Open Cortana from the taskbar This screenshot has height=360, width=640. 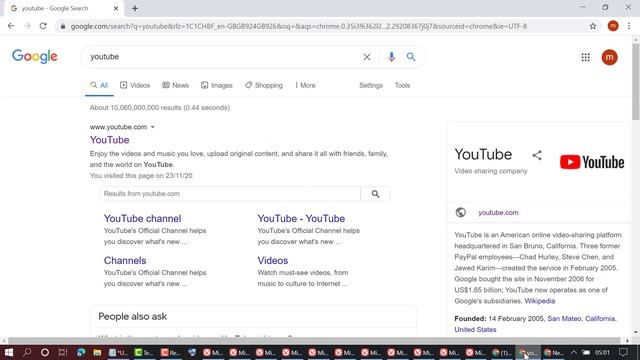45,352
